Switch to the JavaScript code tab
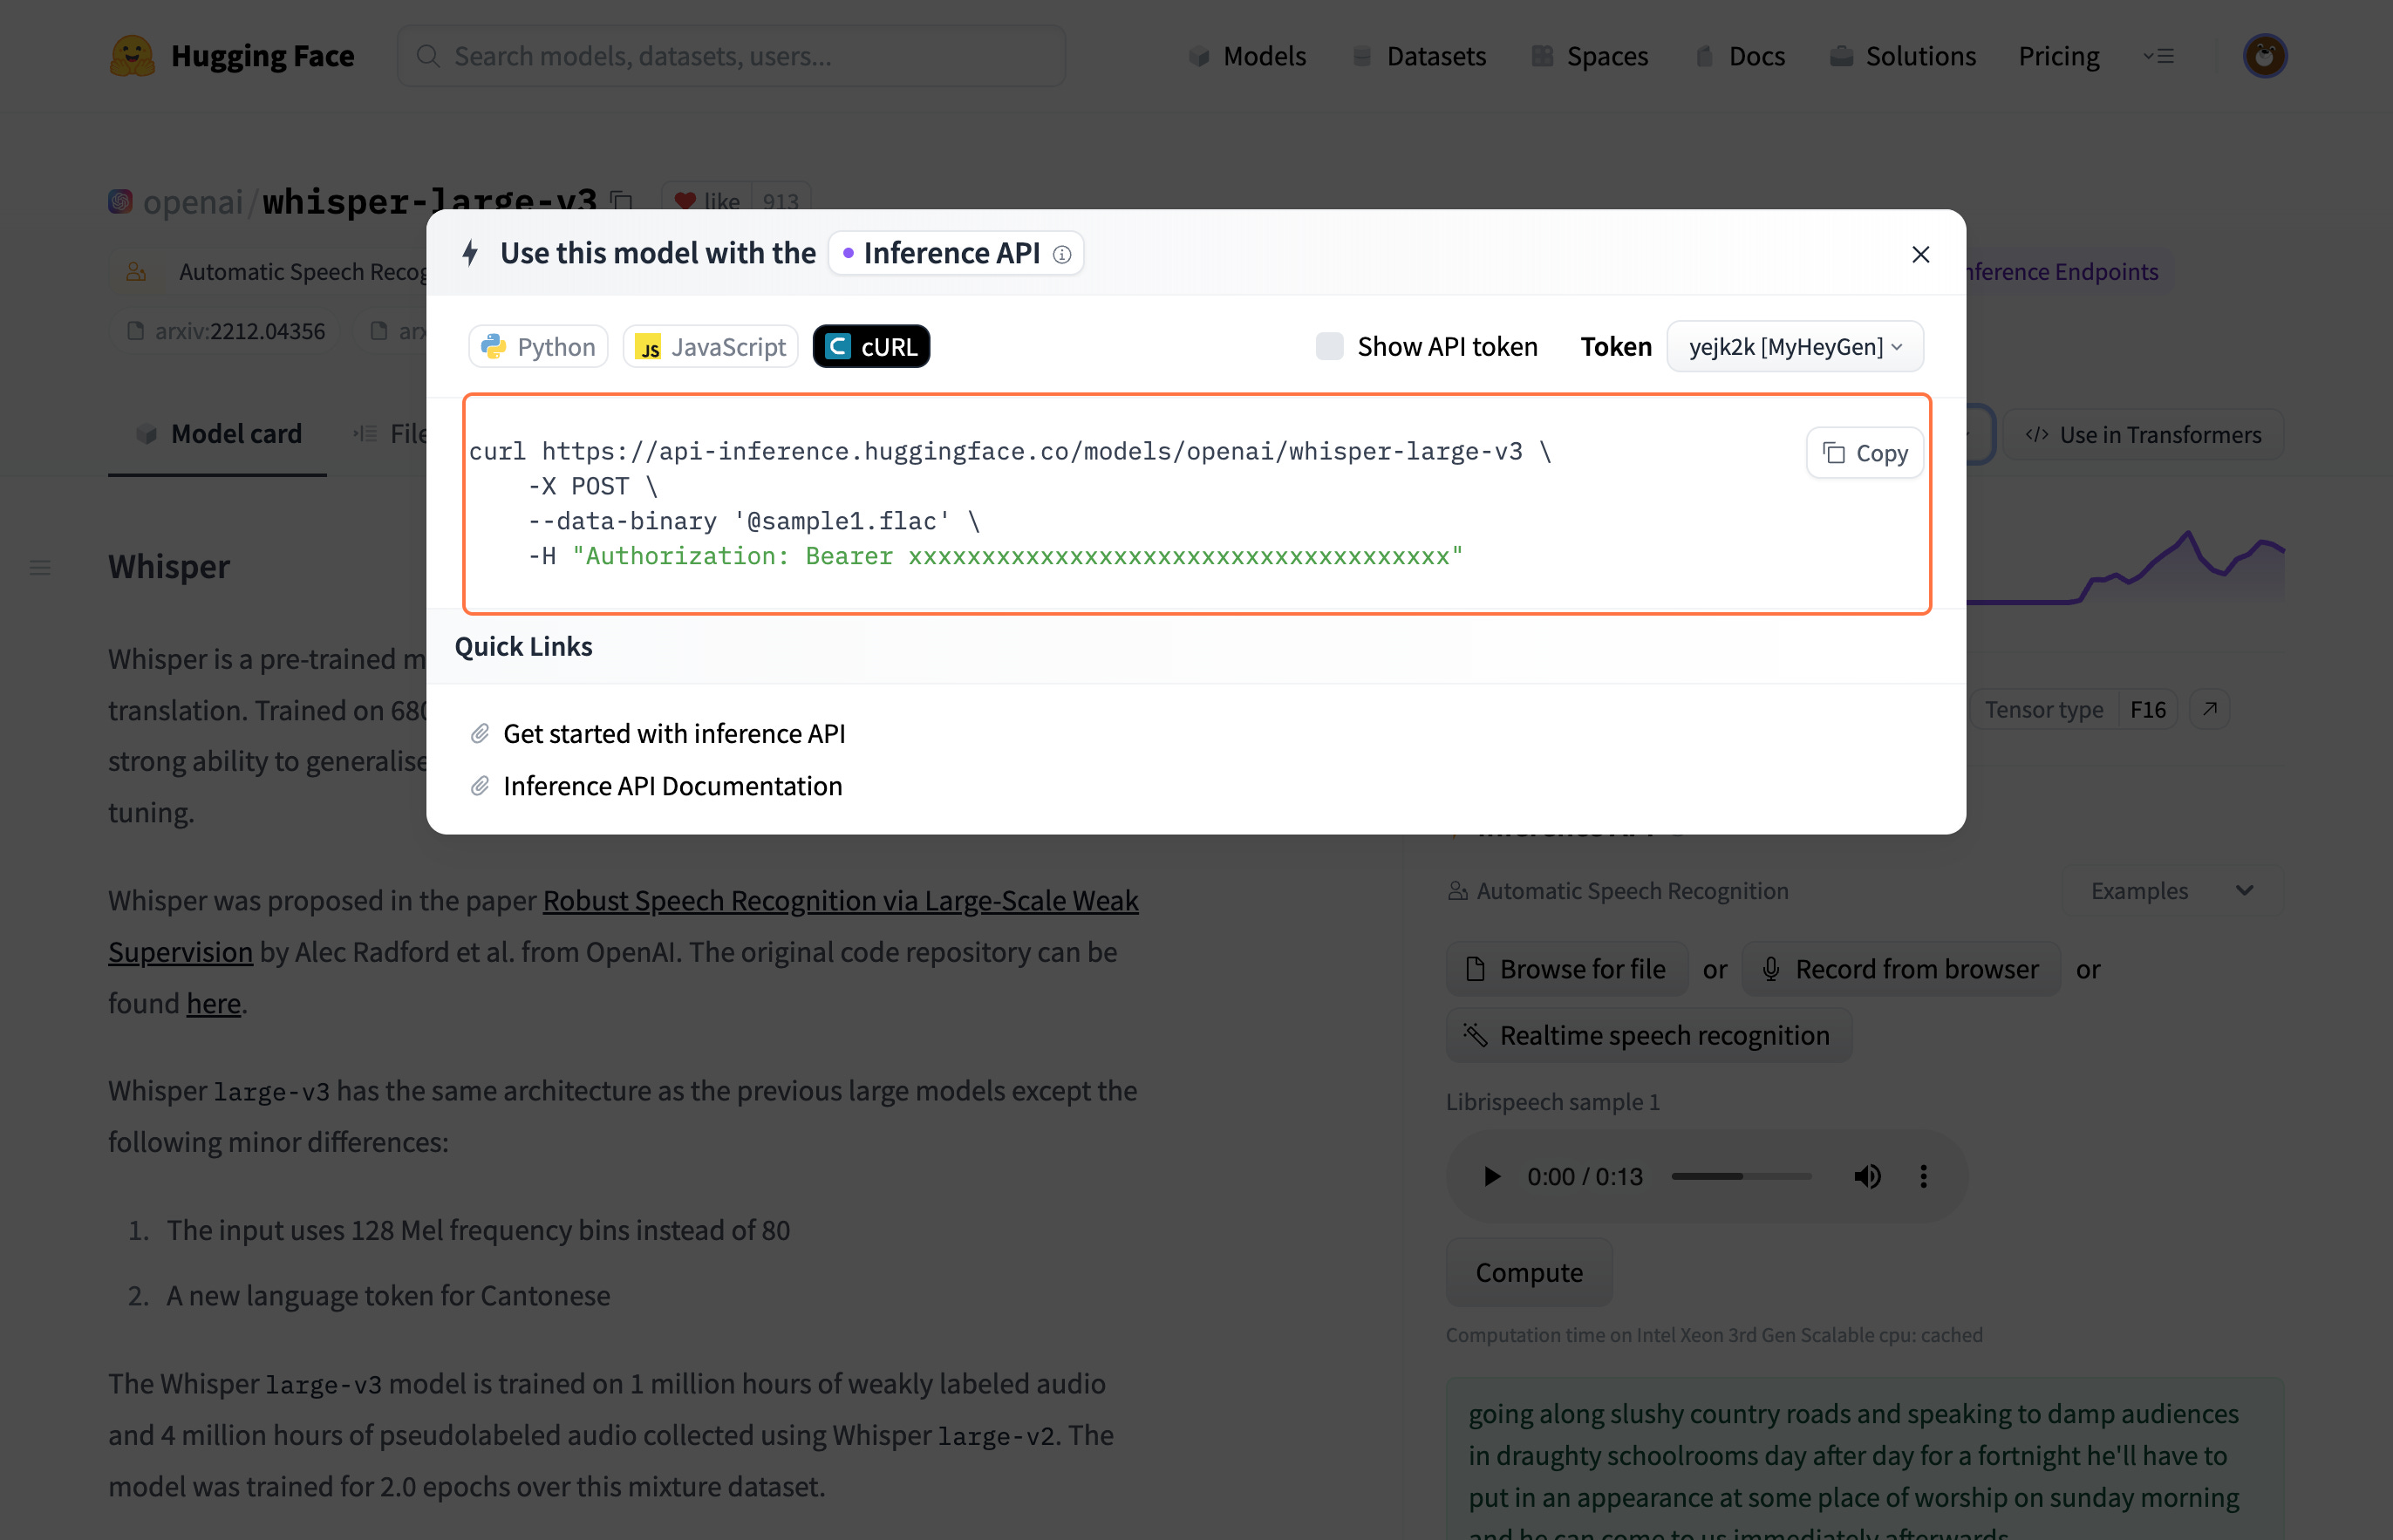2393x1540 pixels. (x=710, y=346)
